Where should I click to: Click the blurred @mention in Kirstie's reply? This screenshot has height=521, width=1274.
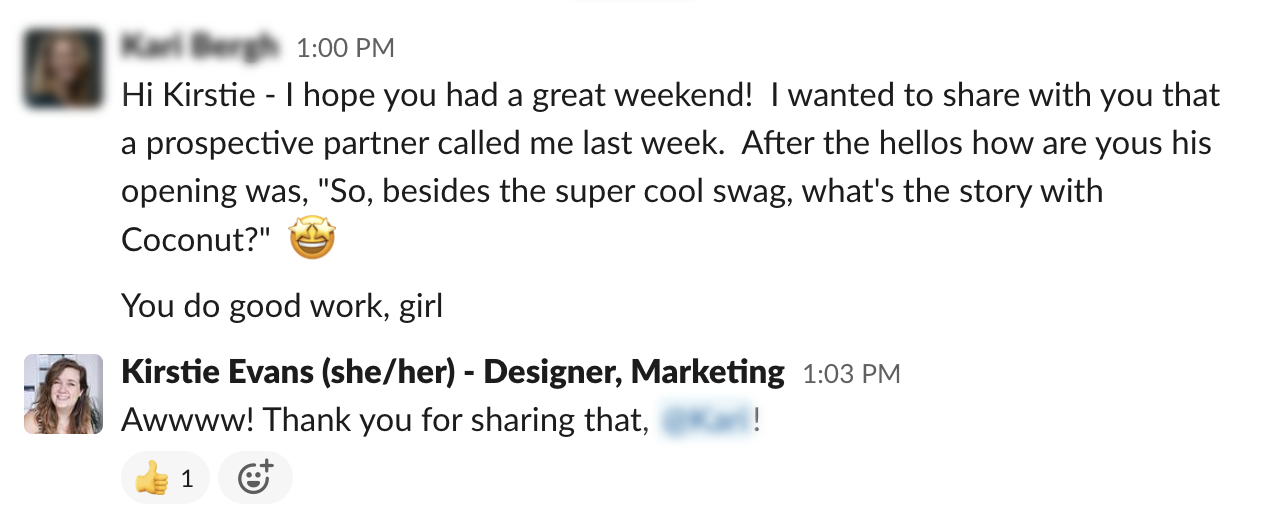[x=707, y=421]
